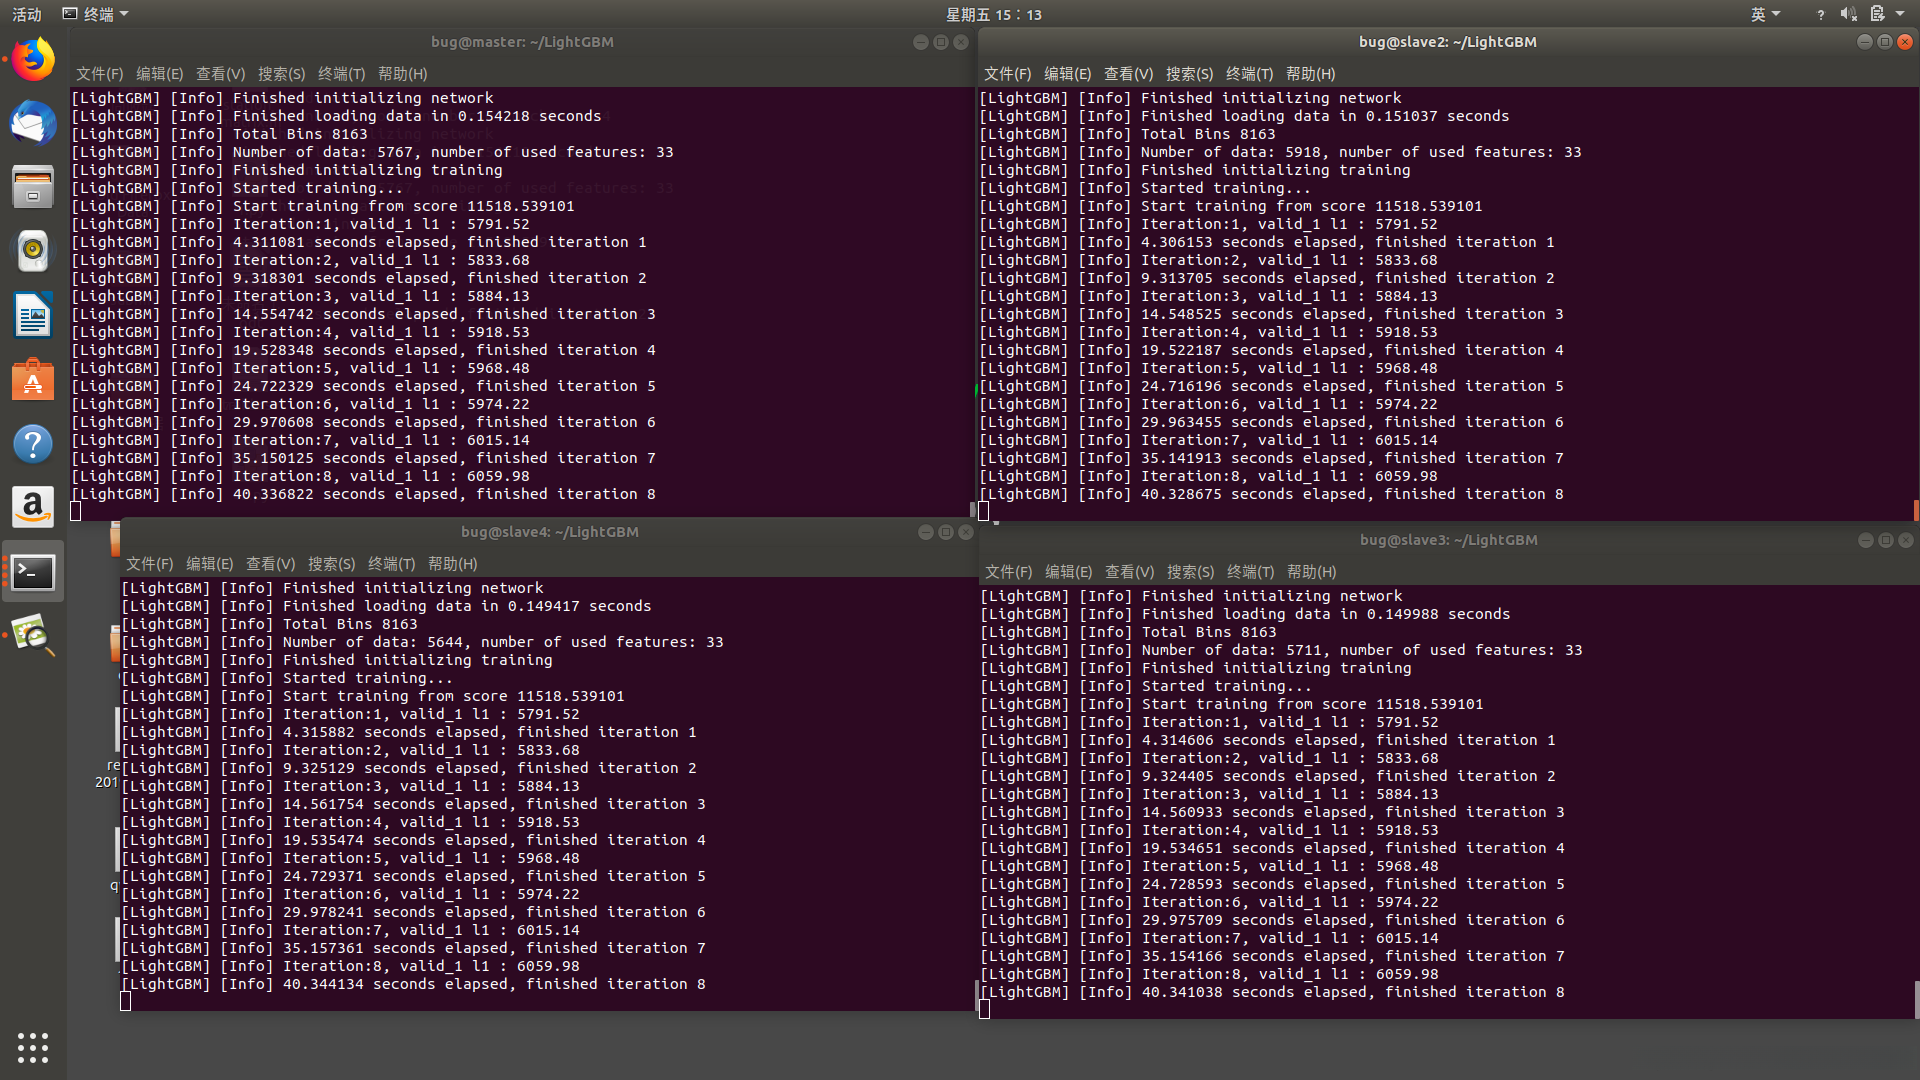Click the volume icon in top bar
The image size is (1920, 1080).
pyautogui.click(x=1848, y=14)
